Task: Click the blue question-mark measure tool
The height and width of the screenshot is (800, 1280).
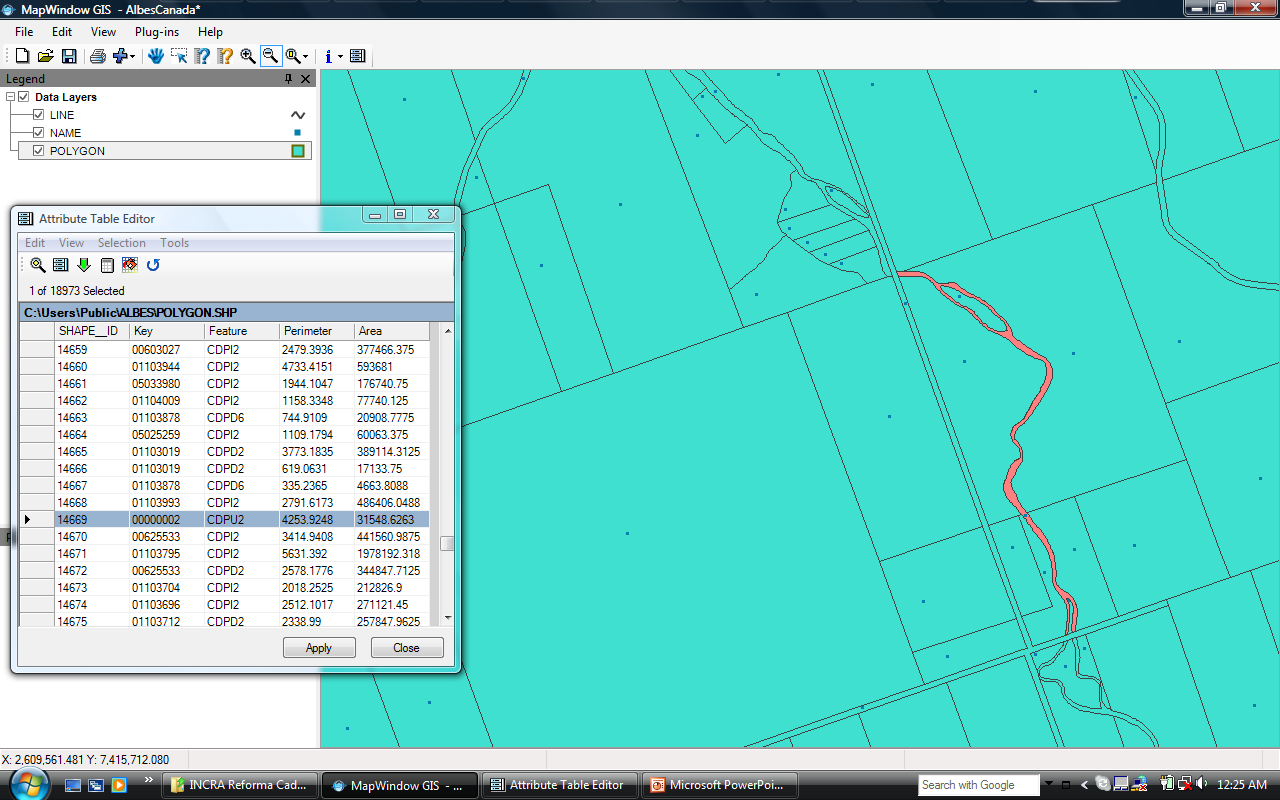Action: point(202,56)
